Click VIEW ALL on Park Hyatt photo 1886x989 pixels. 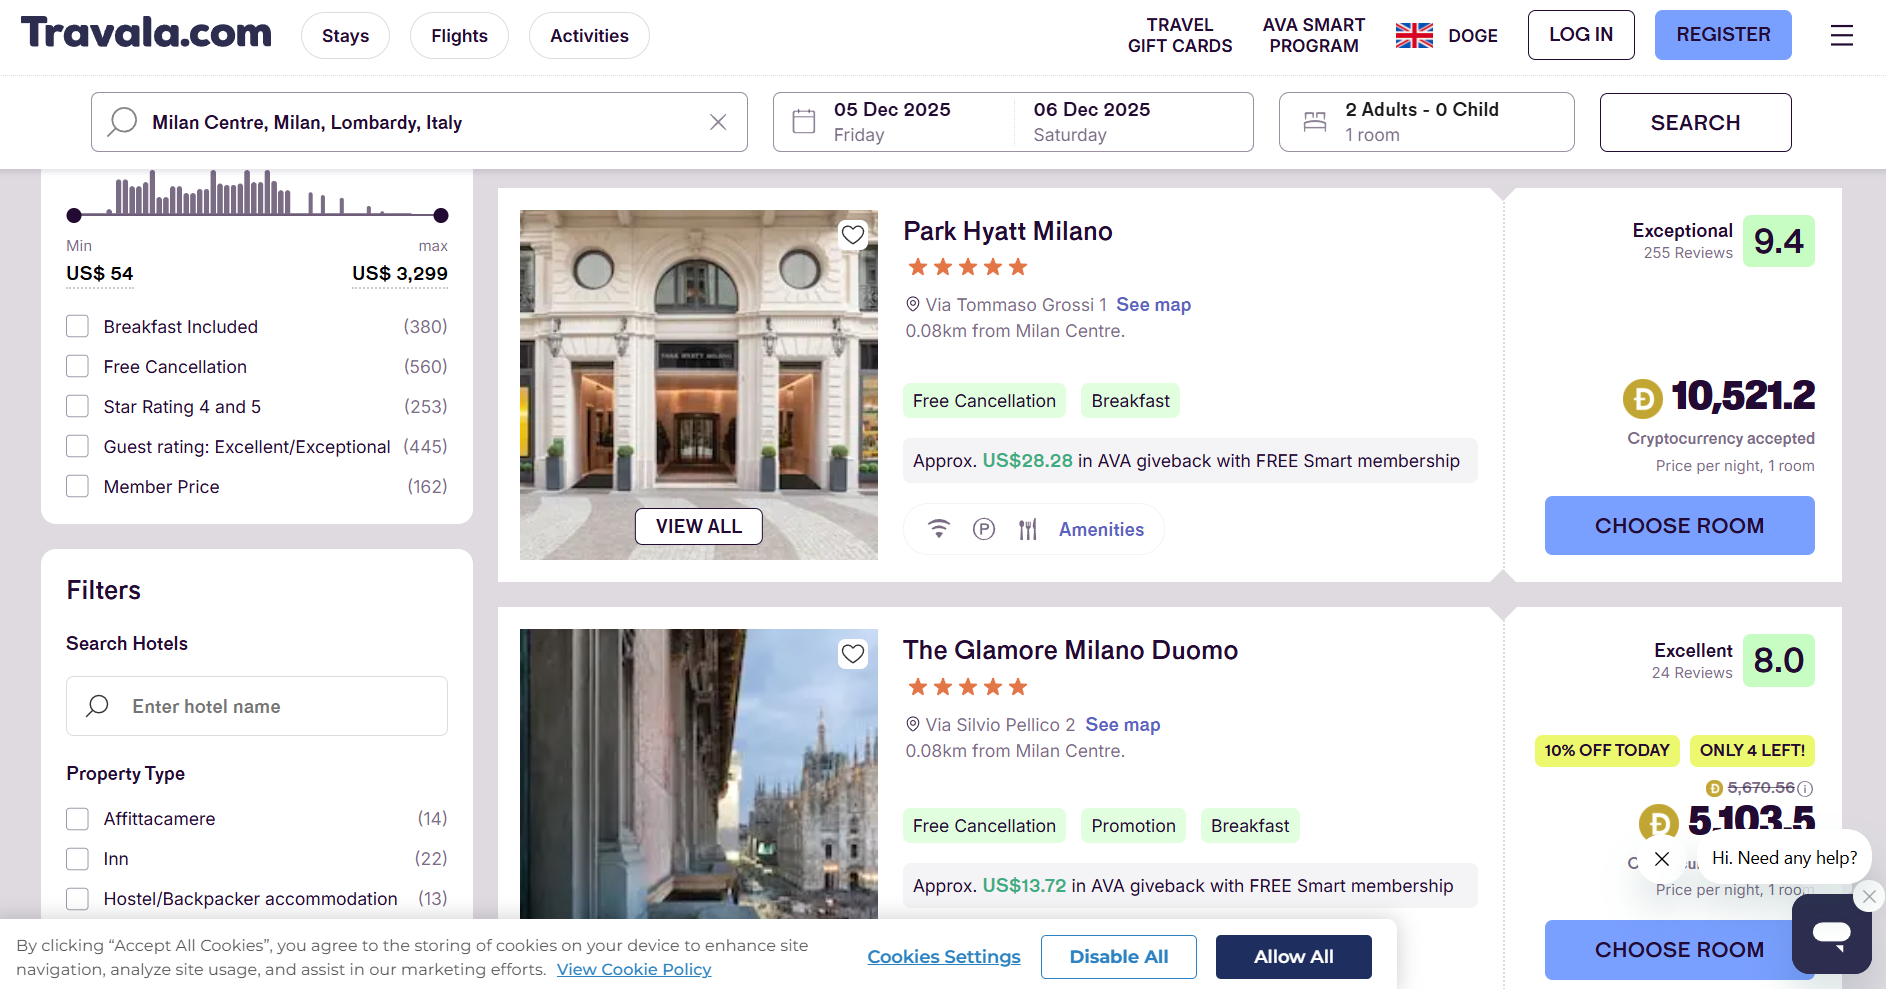pos(699,527)
